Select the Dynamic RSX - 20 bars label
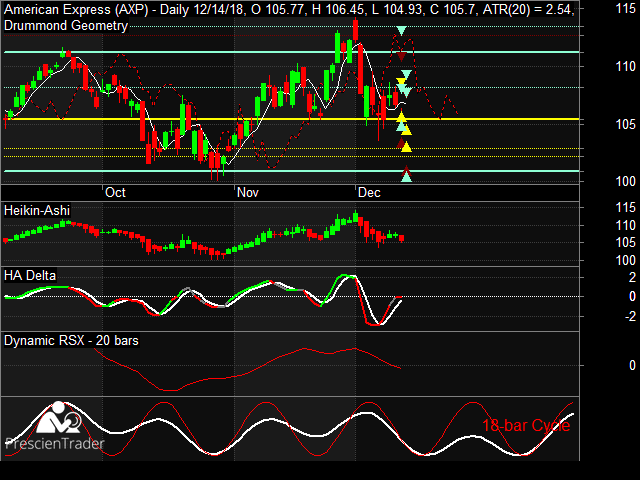Screen dimensions: 640x480 pos(71,340)
